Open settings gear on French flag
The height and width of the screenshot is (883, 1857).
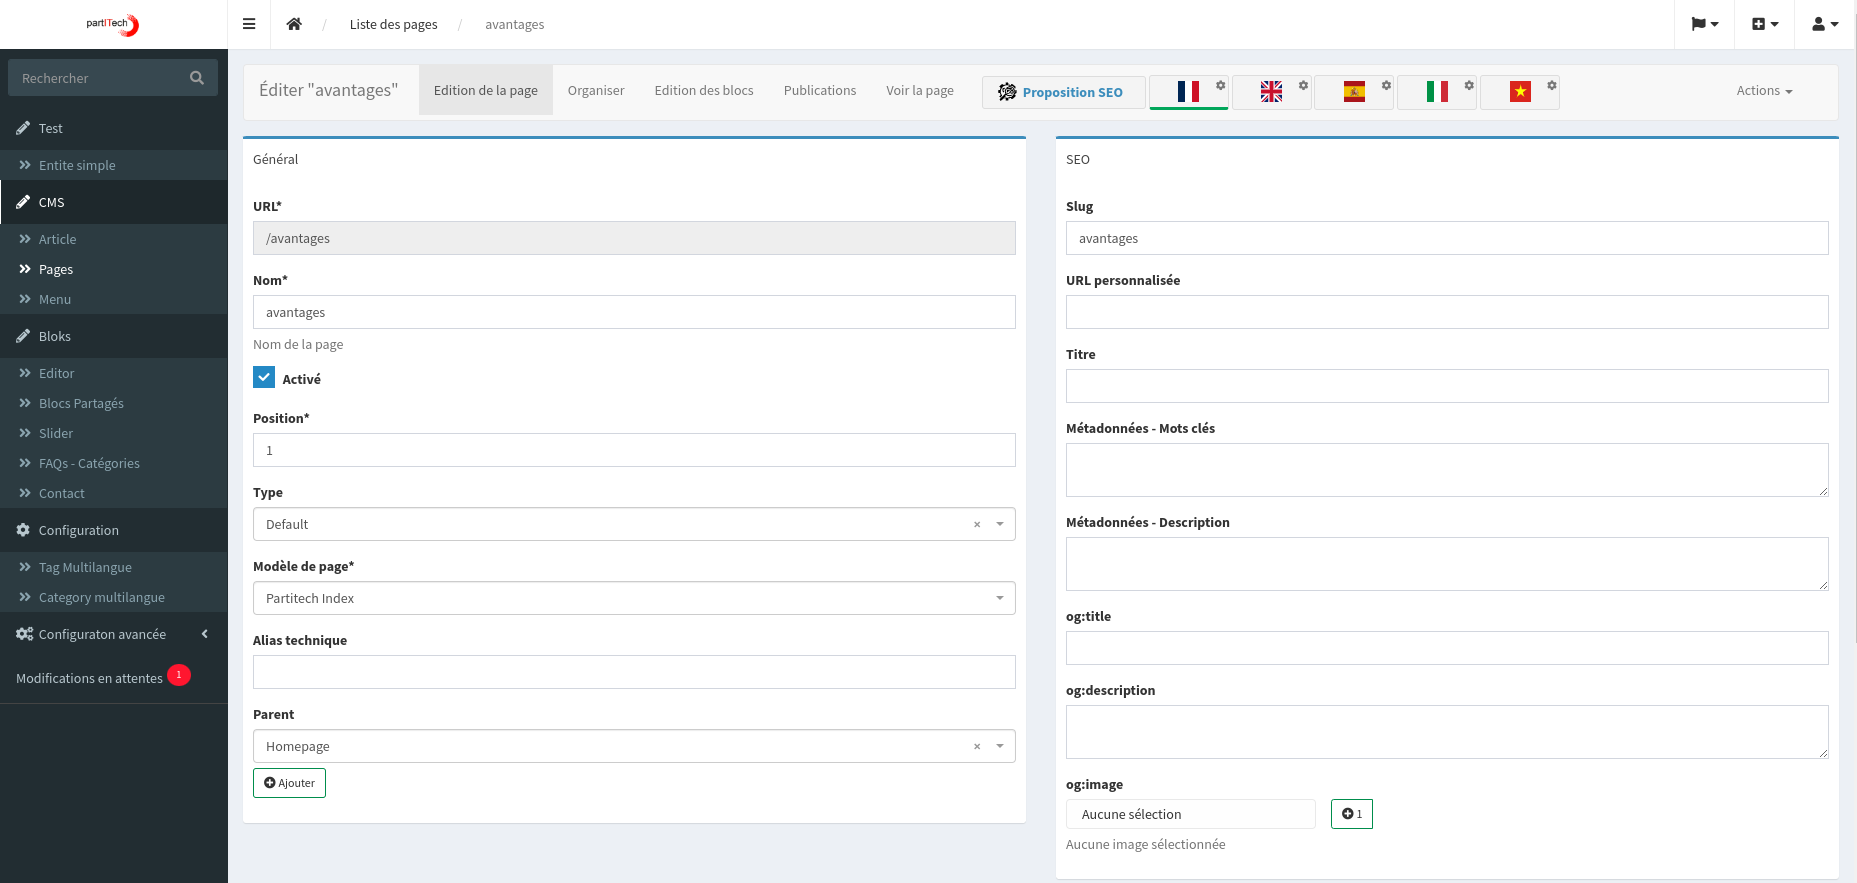click(x=1220, y=85)
